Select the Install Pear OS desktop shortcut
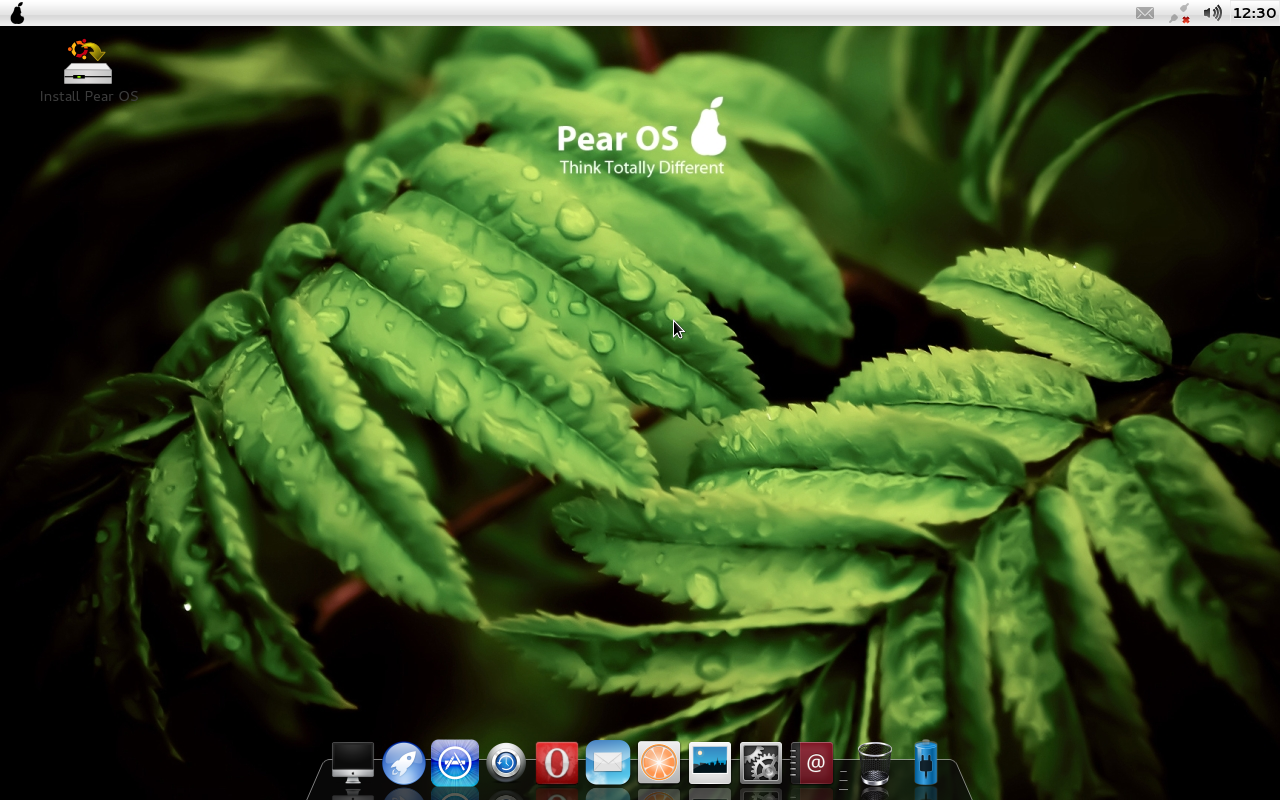Image resolution: width=1280 pixels, height=800 pixels. click(88, 62)
